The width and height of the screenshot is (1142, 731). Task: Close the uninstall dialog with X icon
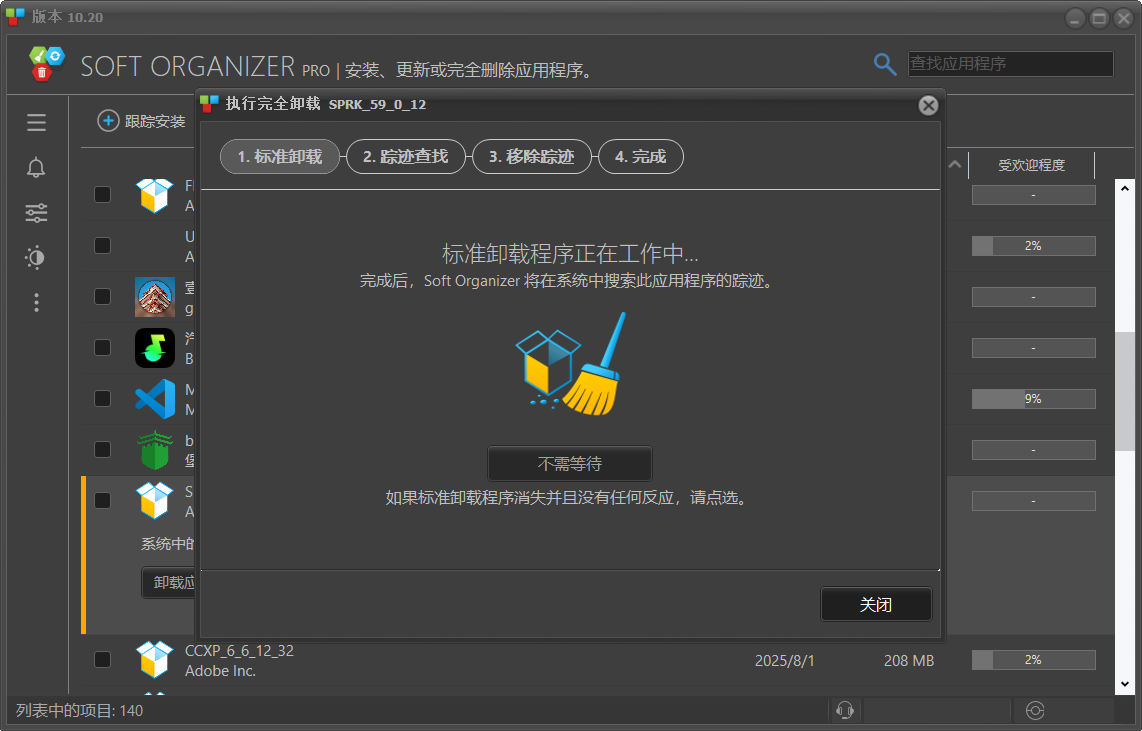(928, 106)
